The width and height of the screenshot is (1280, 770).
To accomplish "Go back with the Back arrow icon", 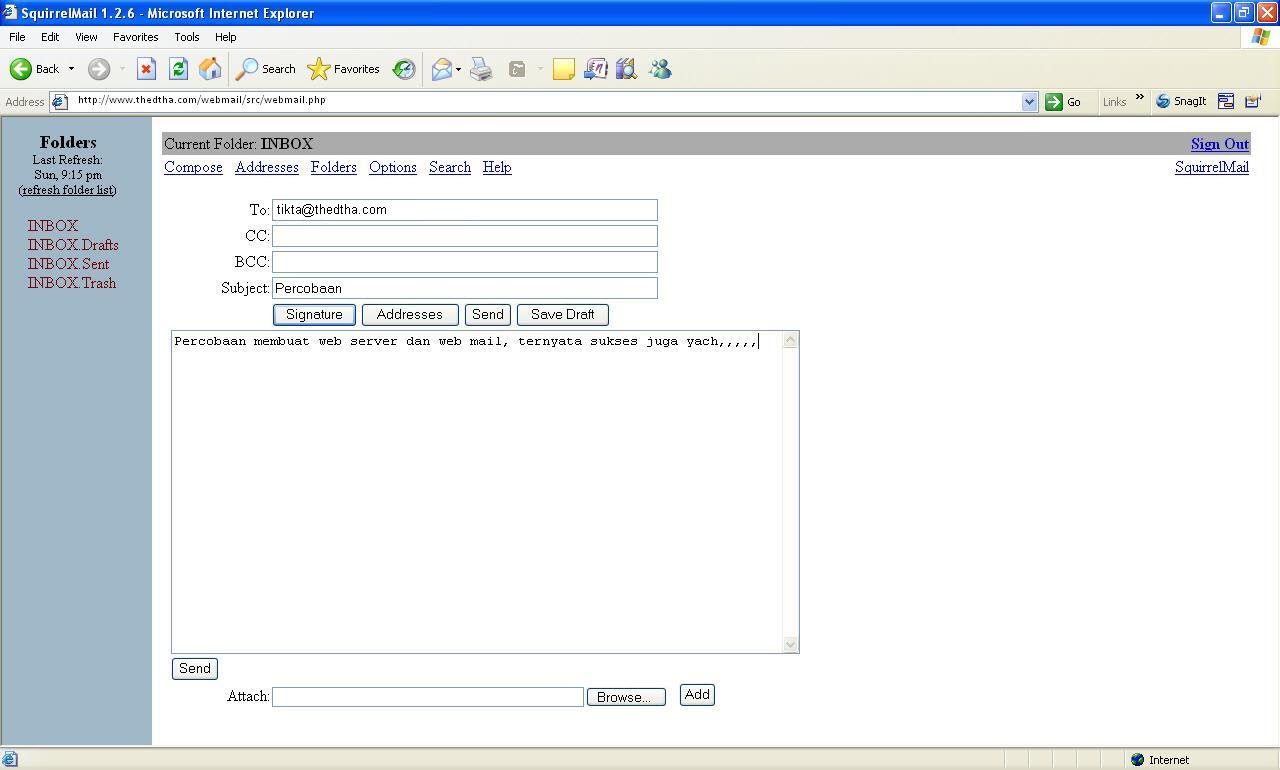I will 21,69.
